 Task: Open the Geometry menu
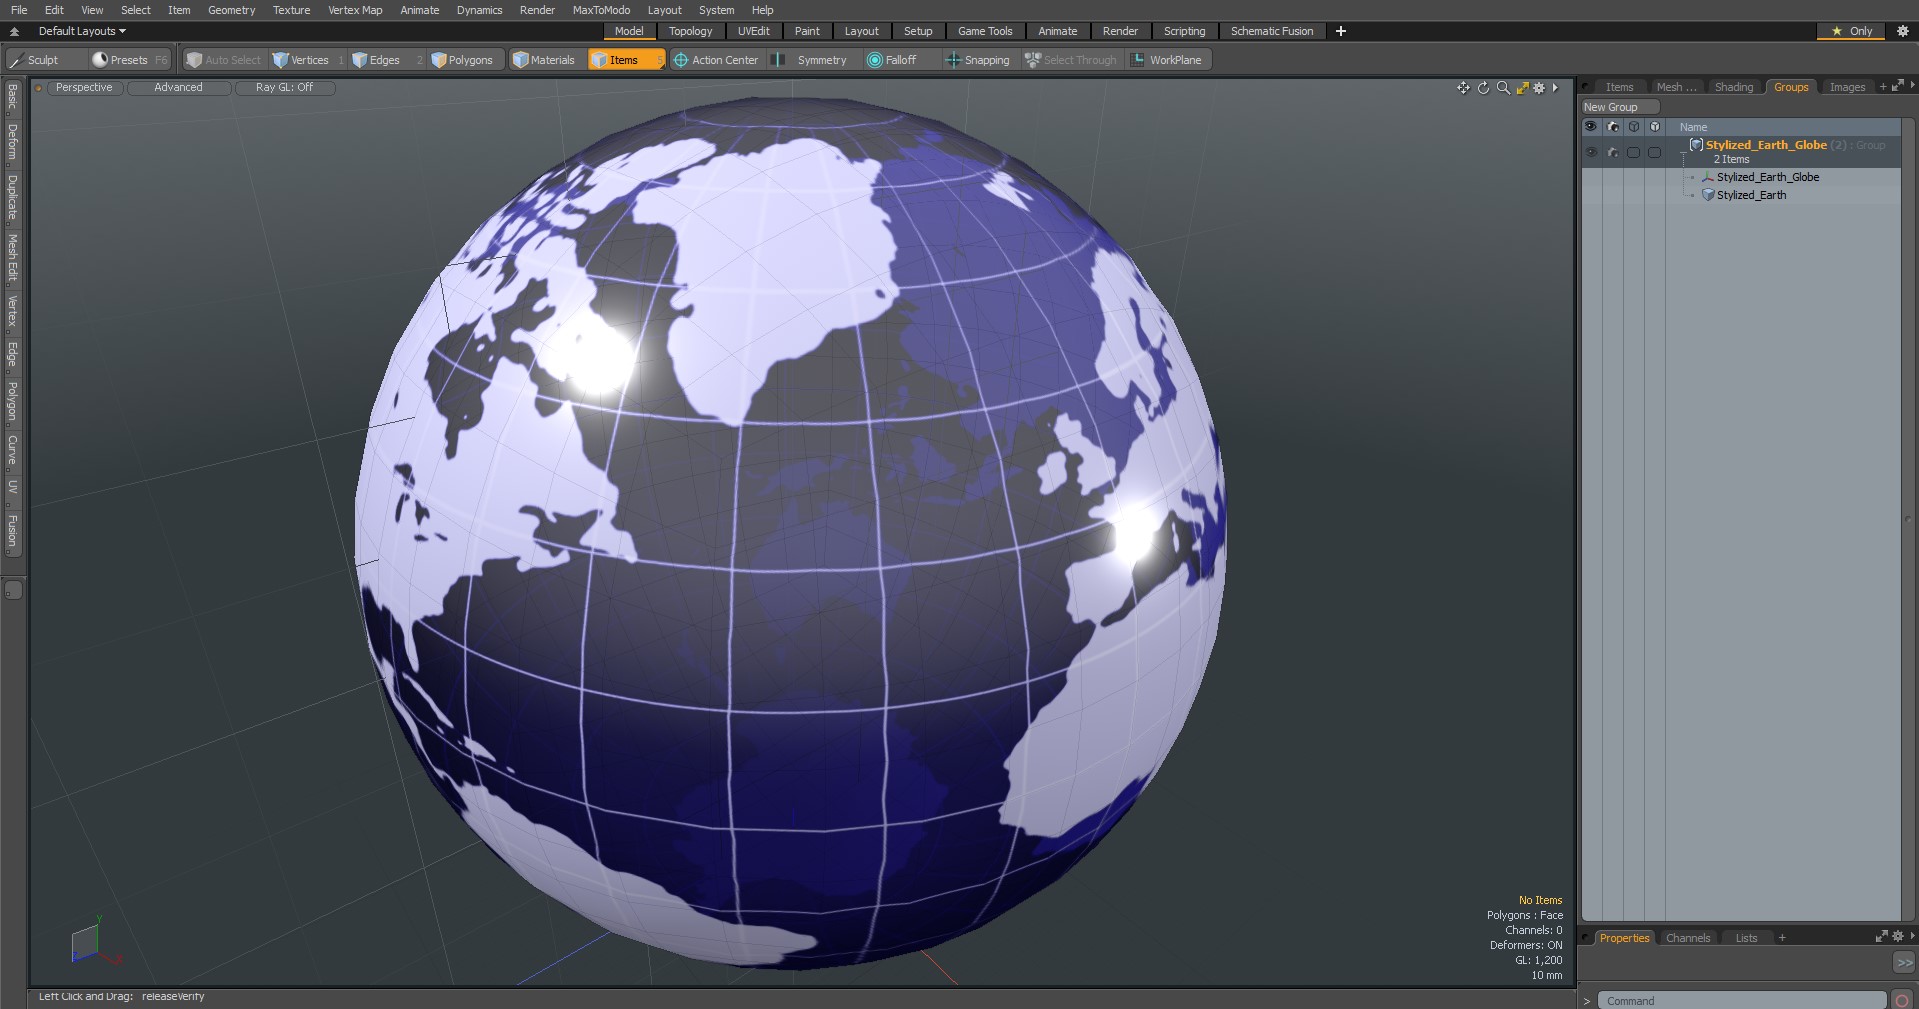point(231,10)
